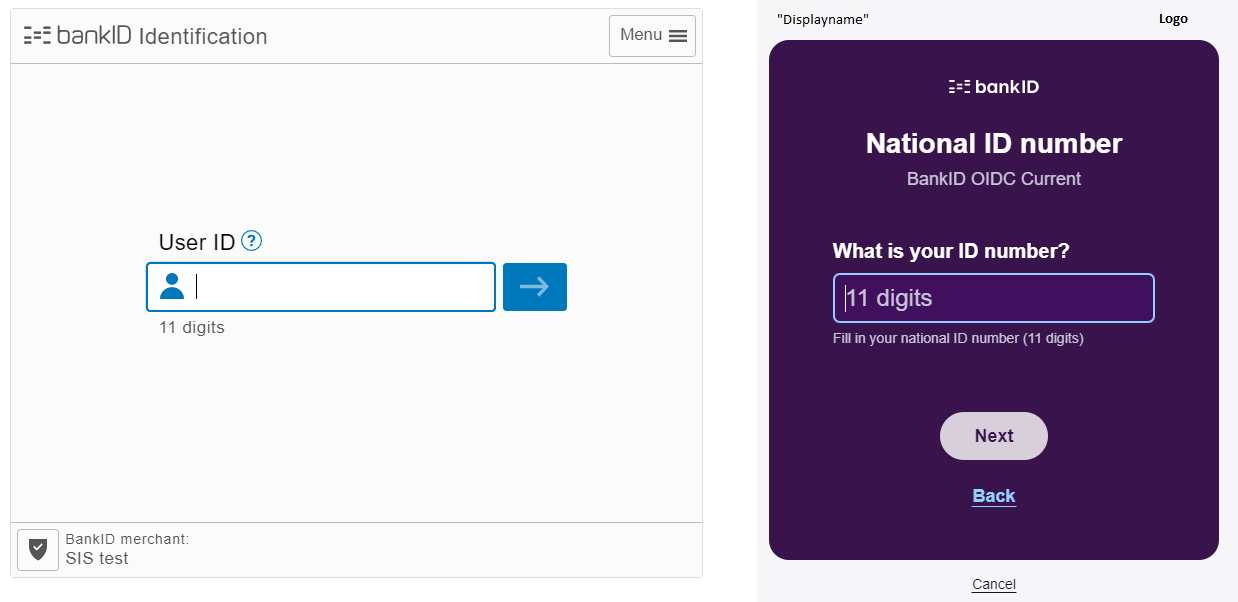Screen dimensions: 1238x602
Task: Click the person icon in User ID field
Action: pos(172,286)
